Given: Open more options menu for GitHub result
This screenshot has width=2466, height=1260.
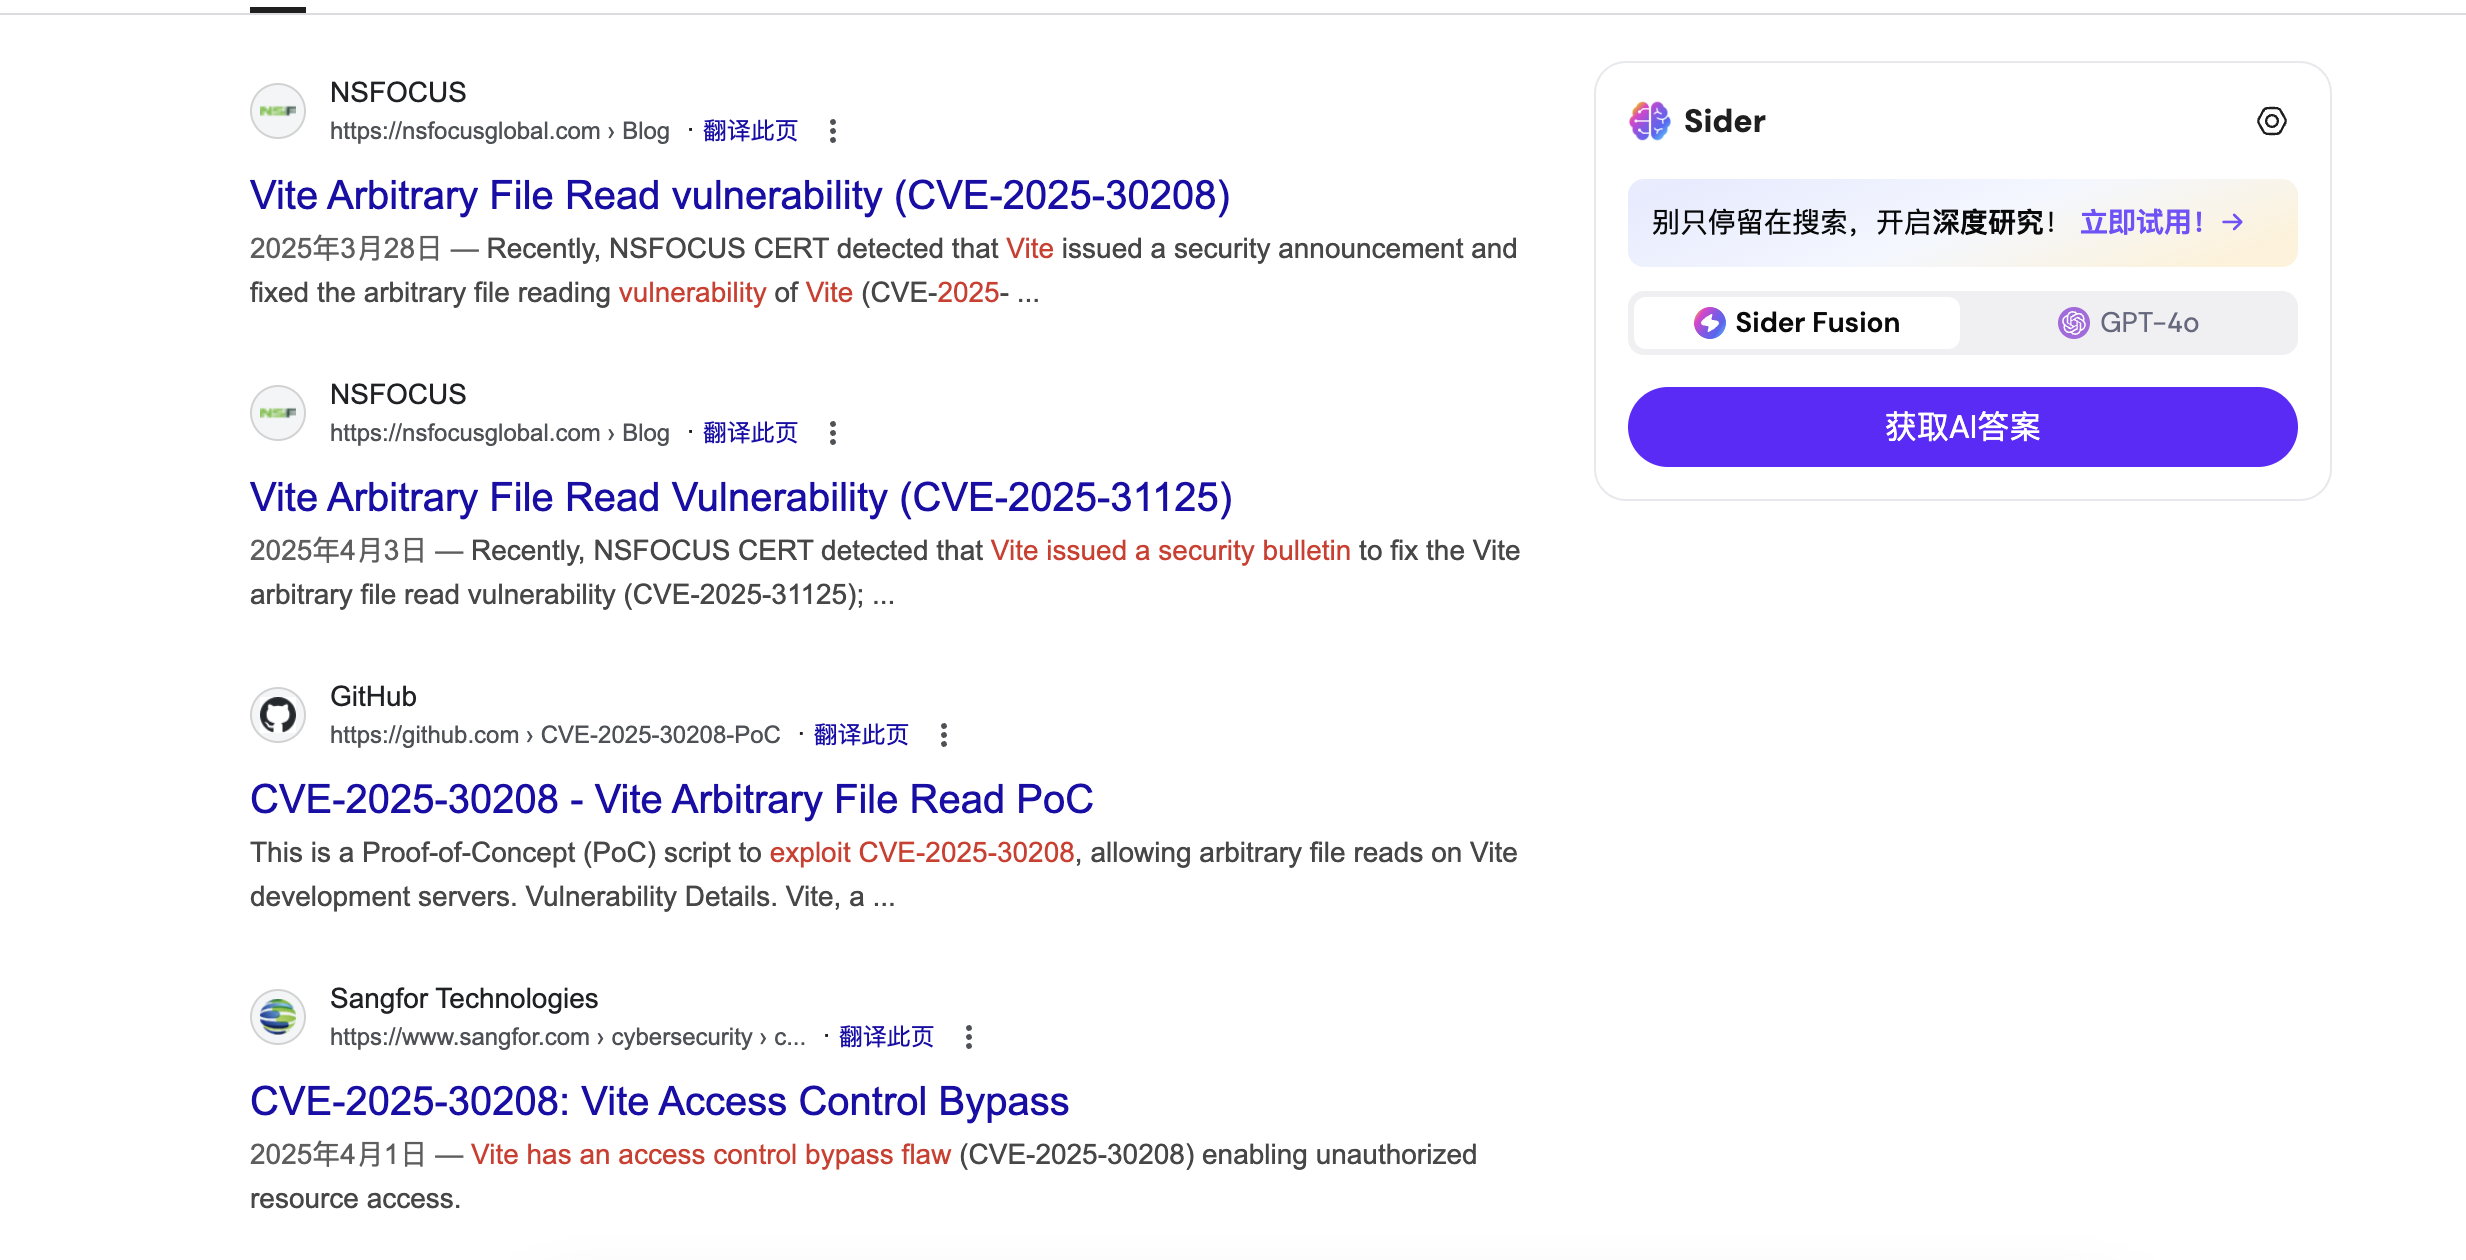Looking at the screenshot, I should [x=943, y=735].
